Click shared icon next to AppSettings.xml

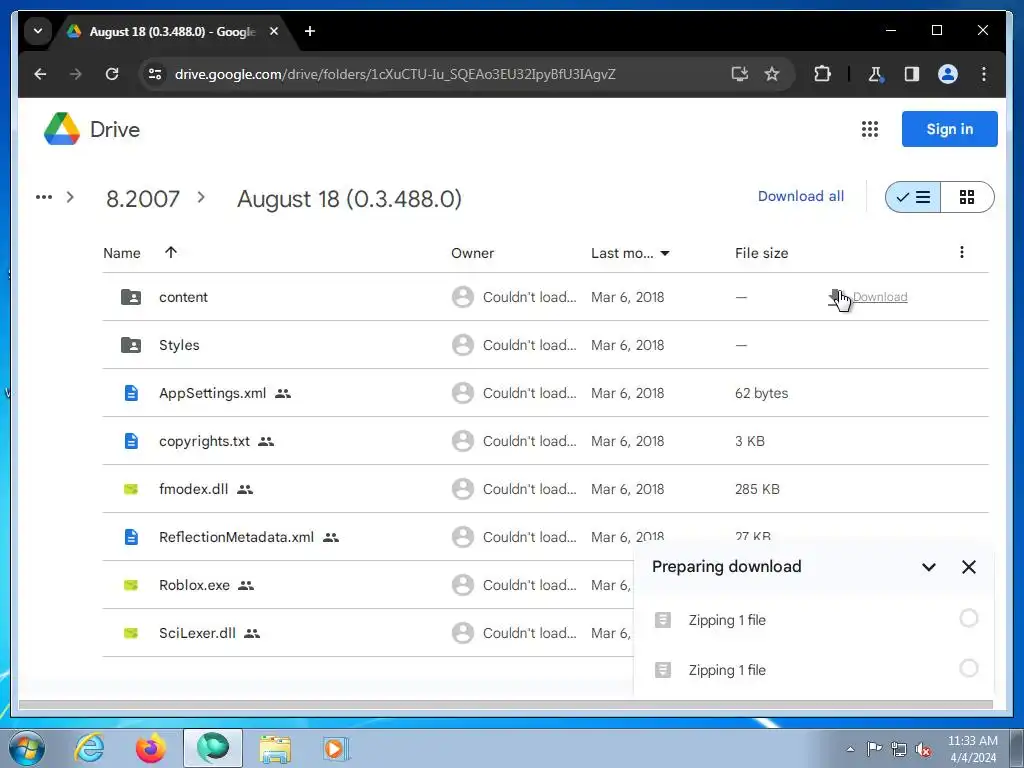[283, 393]
